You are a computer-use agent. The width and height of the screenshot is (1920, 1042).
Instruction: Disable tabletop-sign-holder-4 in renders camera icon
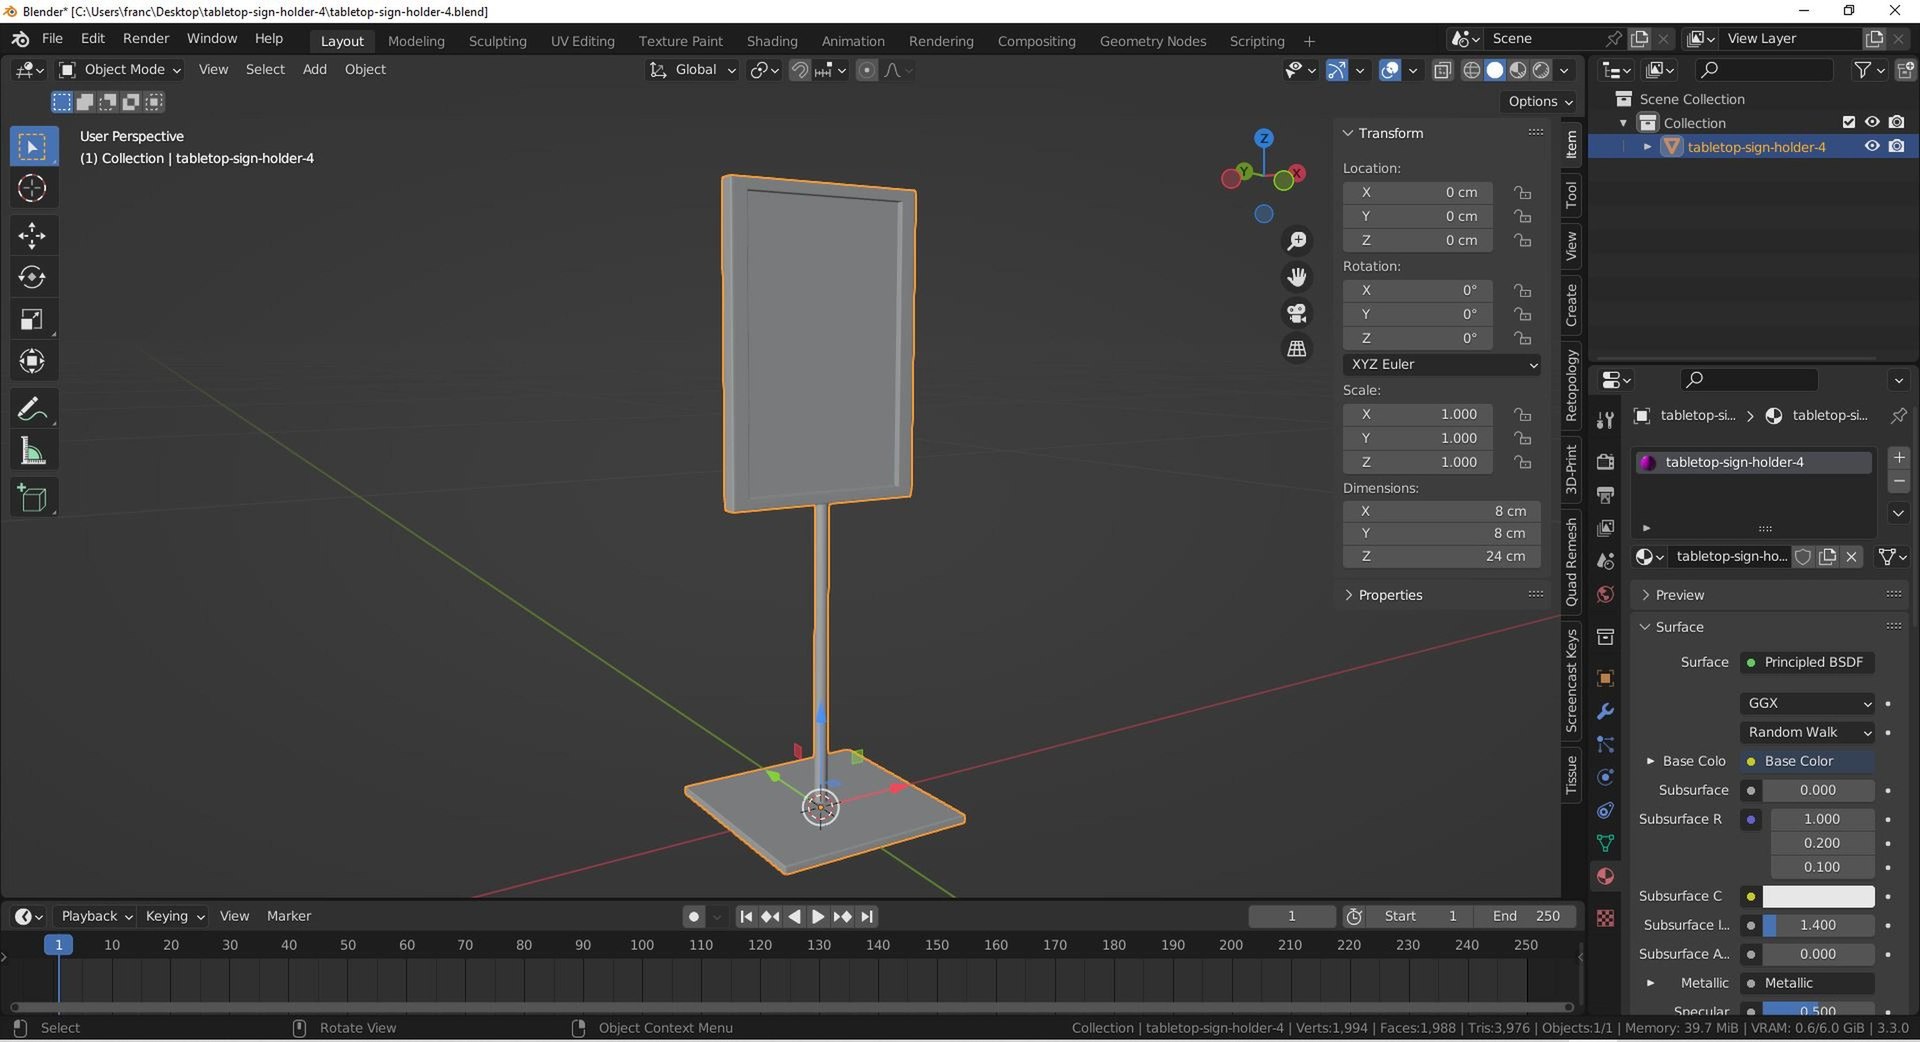click(1896, 146)
